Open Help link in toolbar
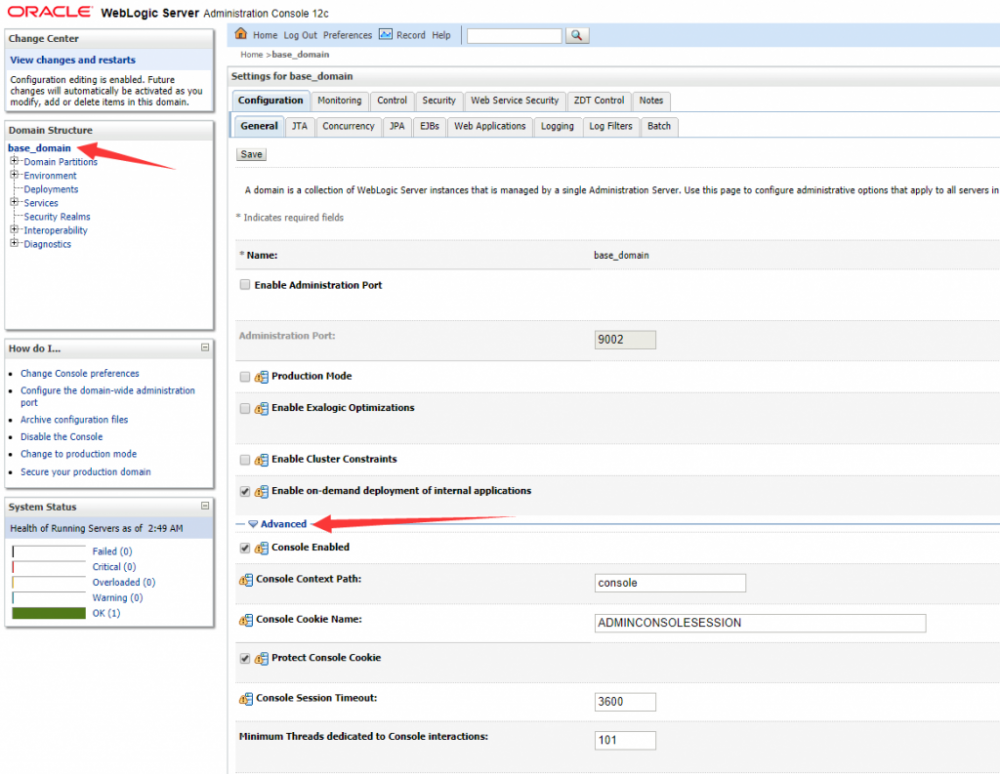The image size is (1000, 774). 441,35
